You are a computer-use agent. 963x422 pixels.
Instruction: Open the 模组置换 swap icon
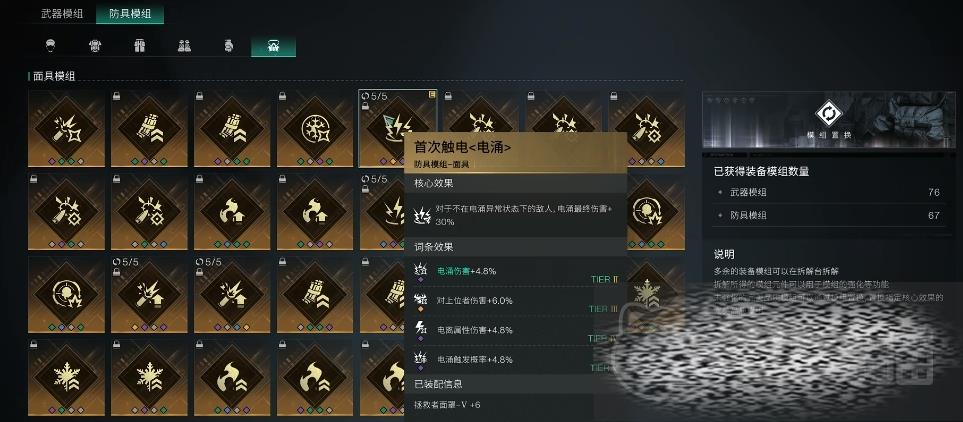[x=828, y=113]
